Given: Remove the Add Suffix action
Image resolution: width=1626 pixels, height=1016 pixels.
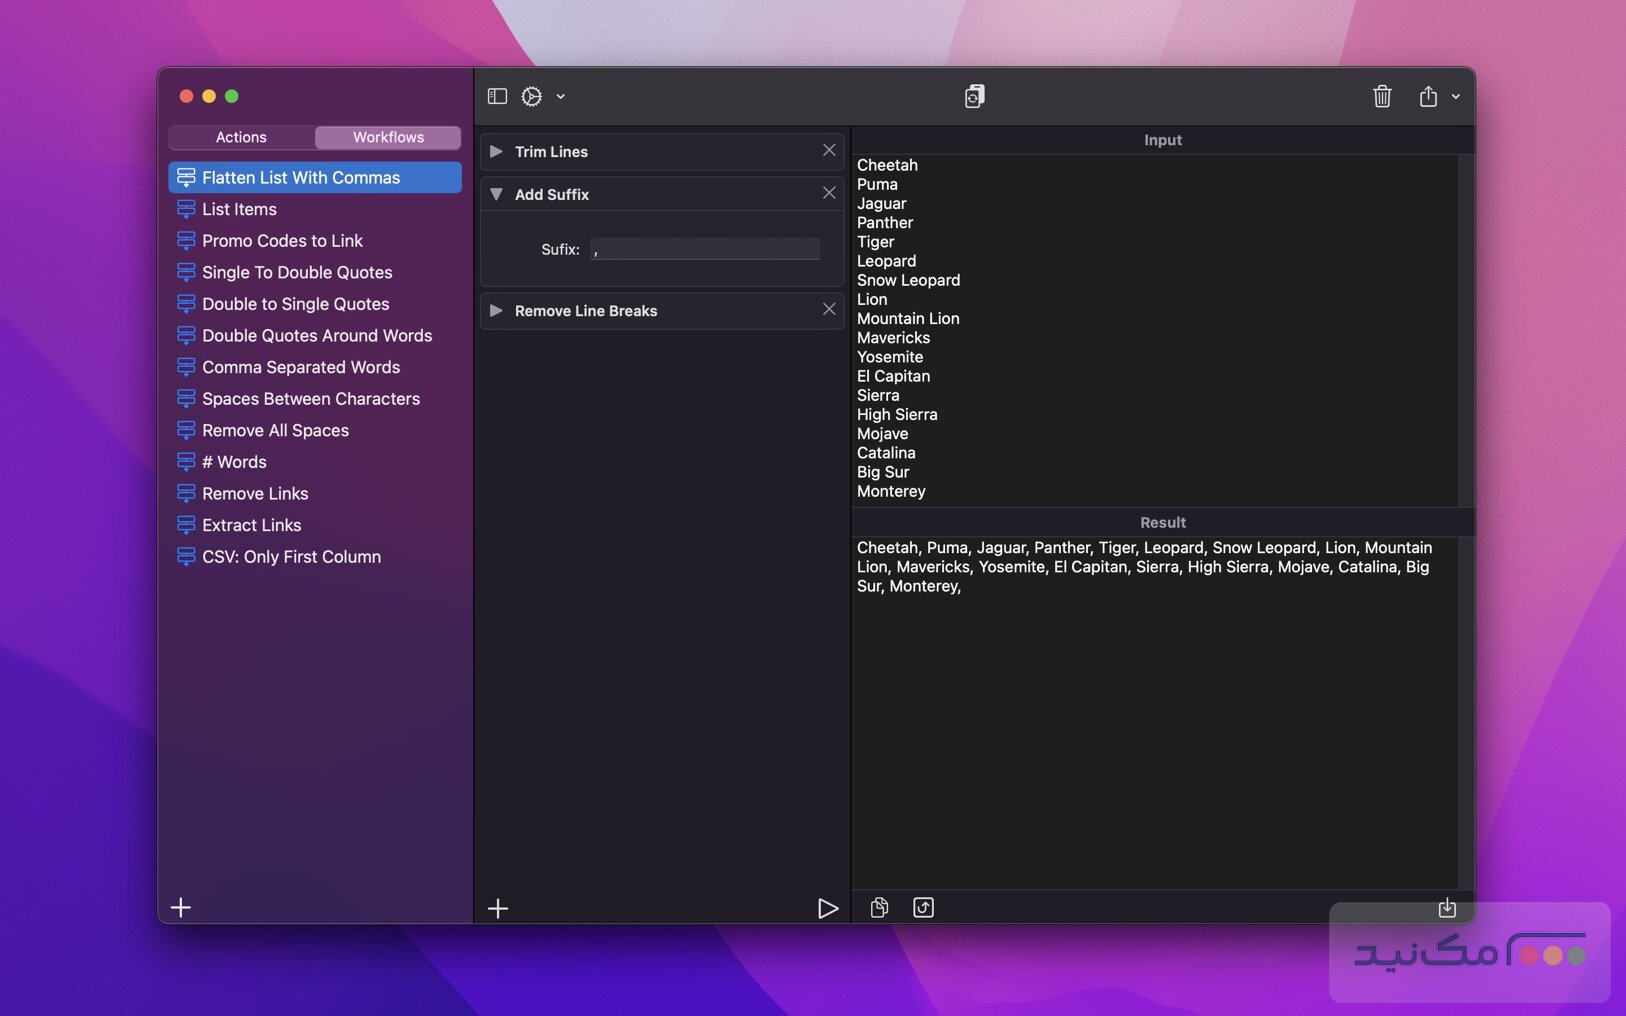Looking at the screenshot, I should (829, 193).
